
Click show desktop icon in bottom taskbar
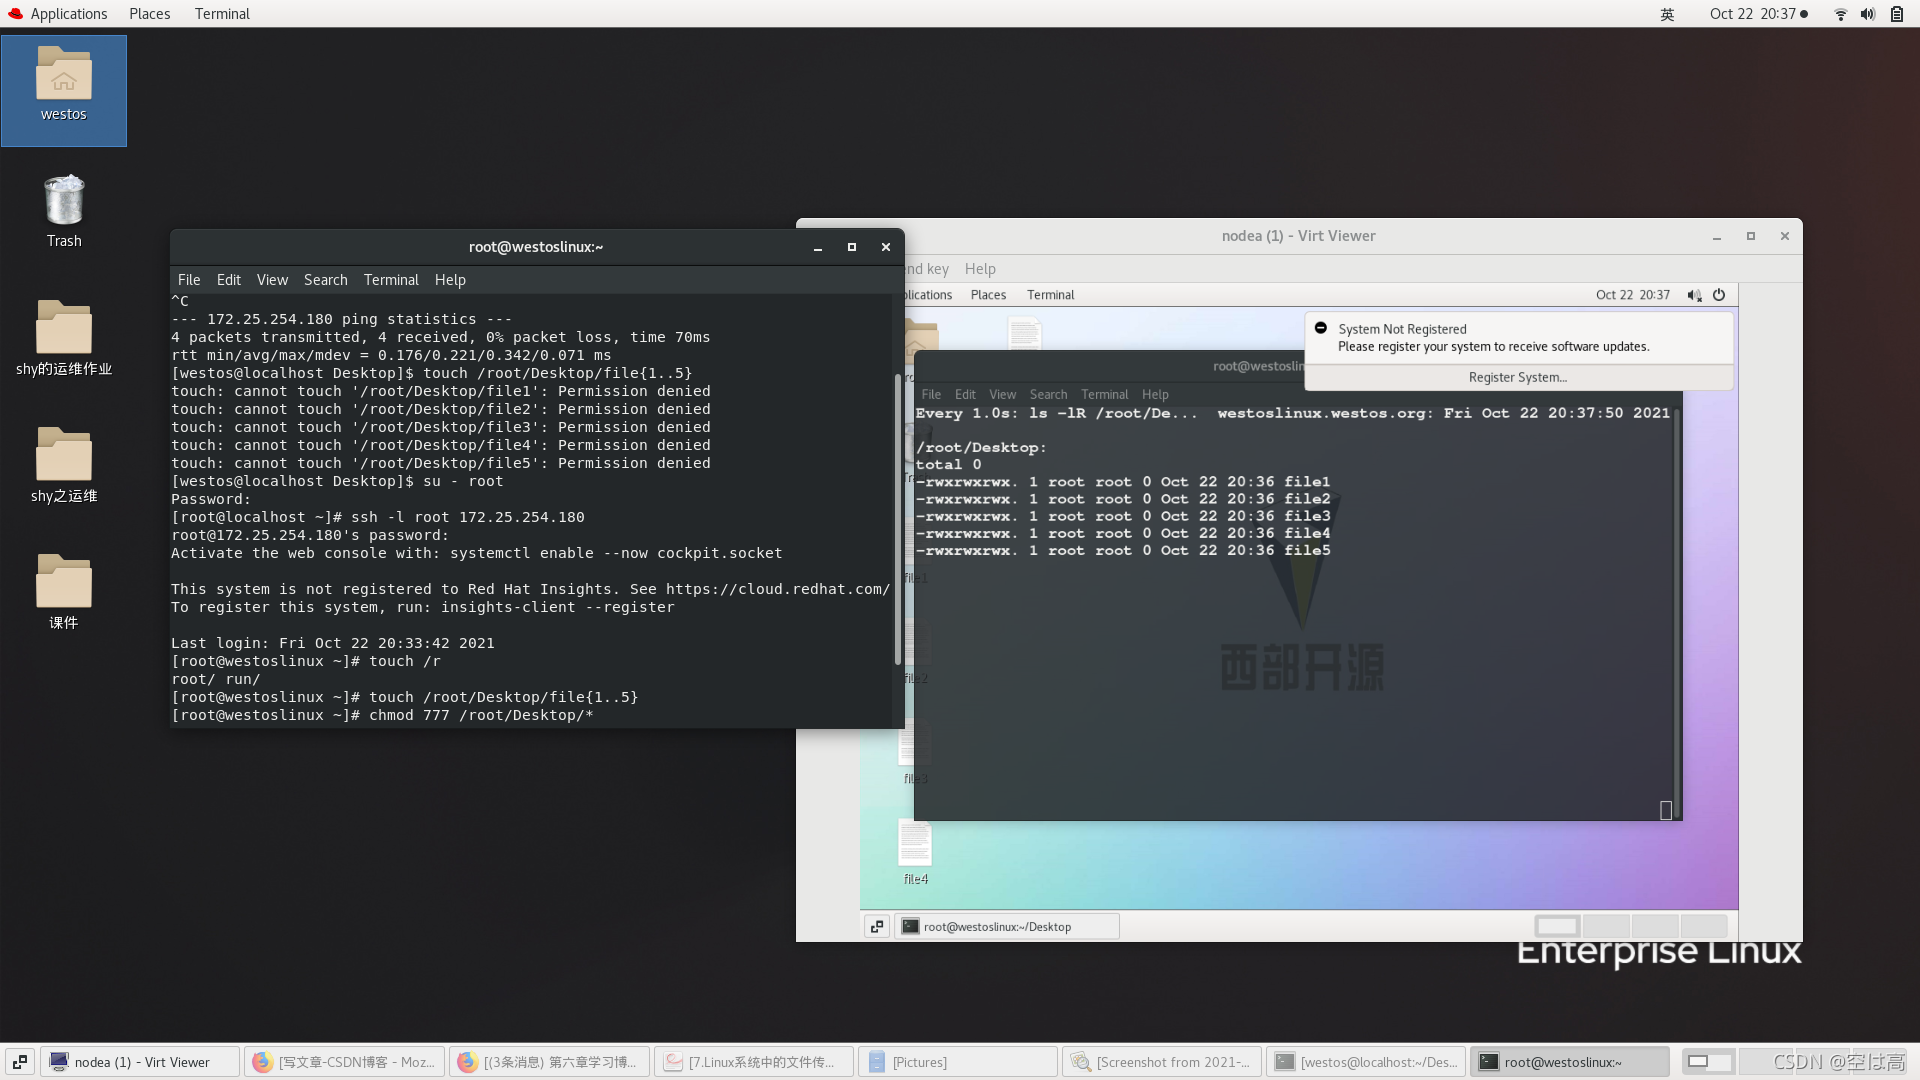coord(20,1062)
